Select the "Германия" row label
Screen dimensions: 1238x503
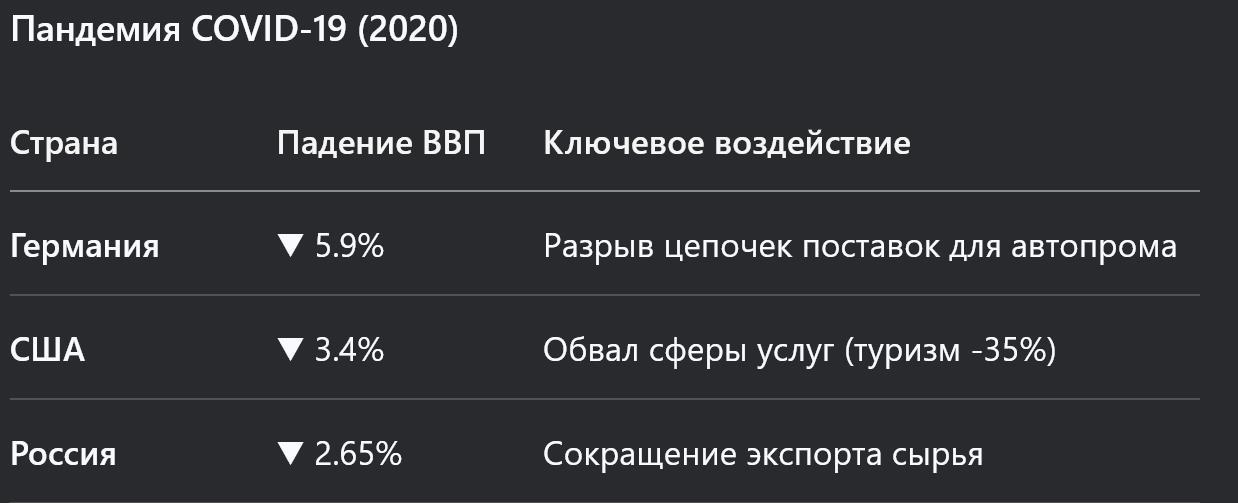tap(84, 246)
